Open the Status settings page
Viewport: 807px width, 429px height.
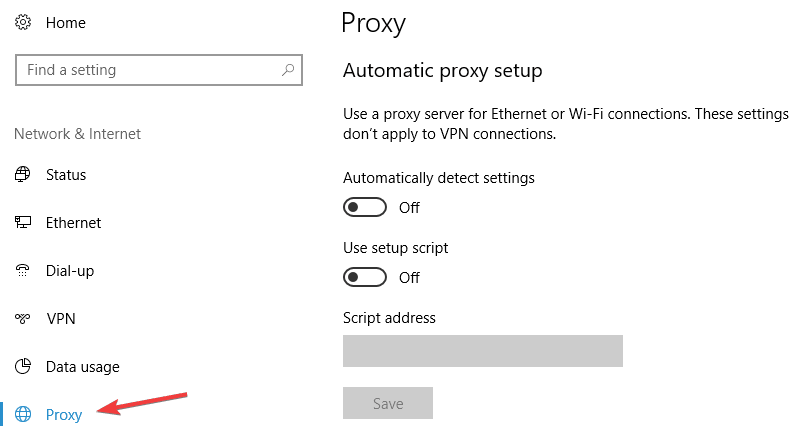pyautogui.click(x=66, y=175)
